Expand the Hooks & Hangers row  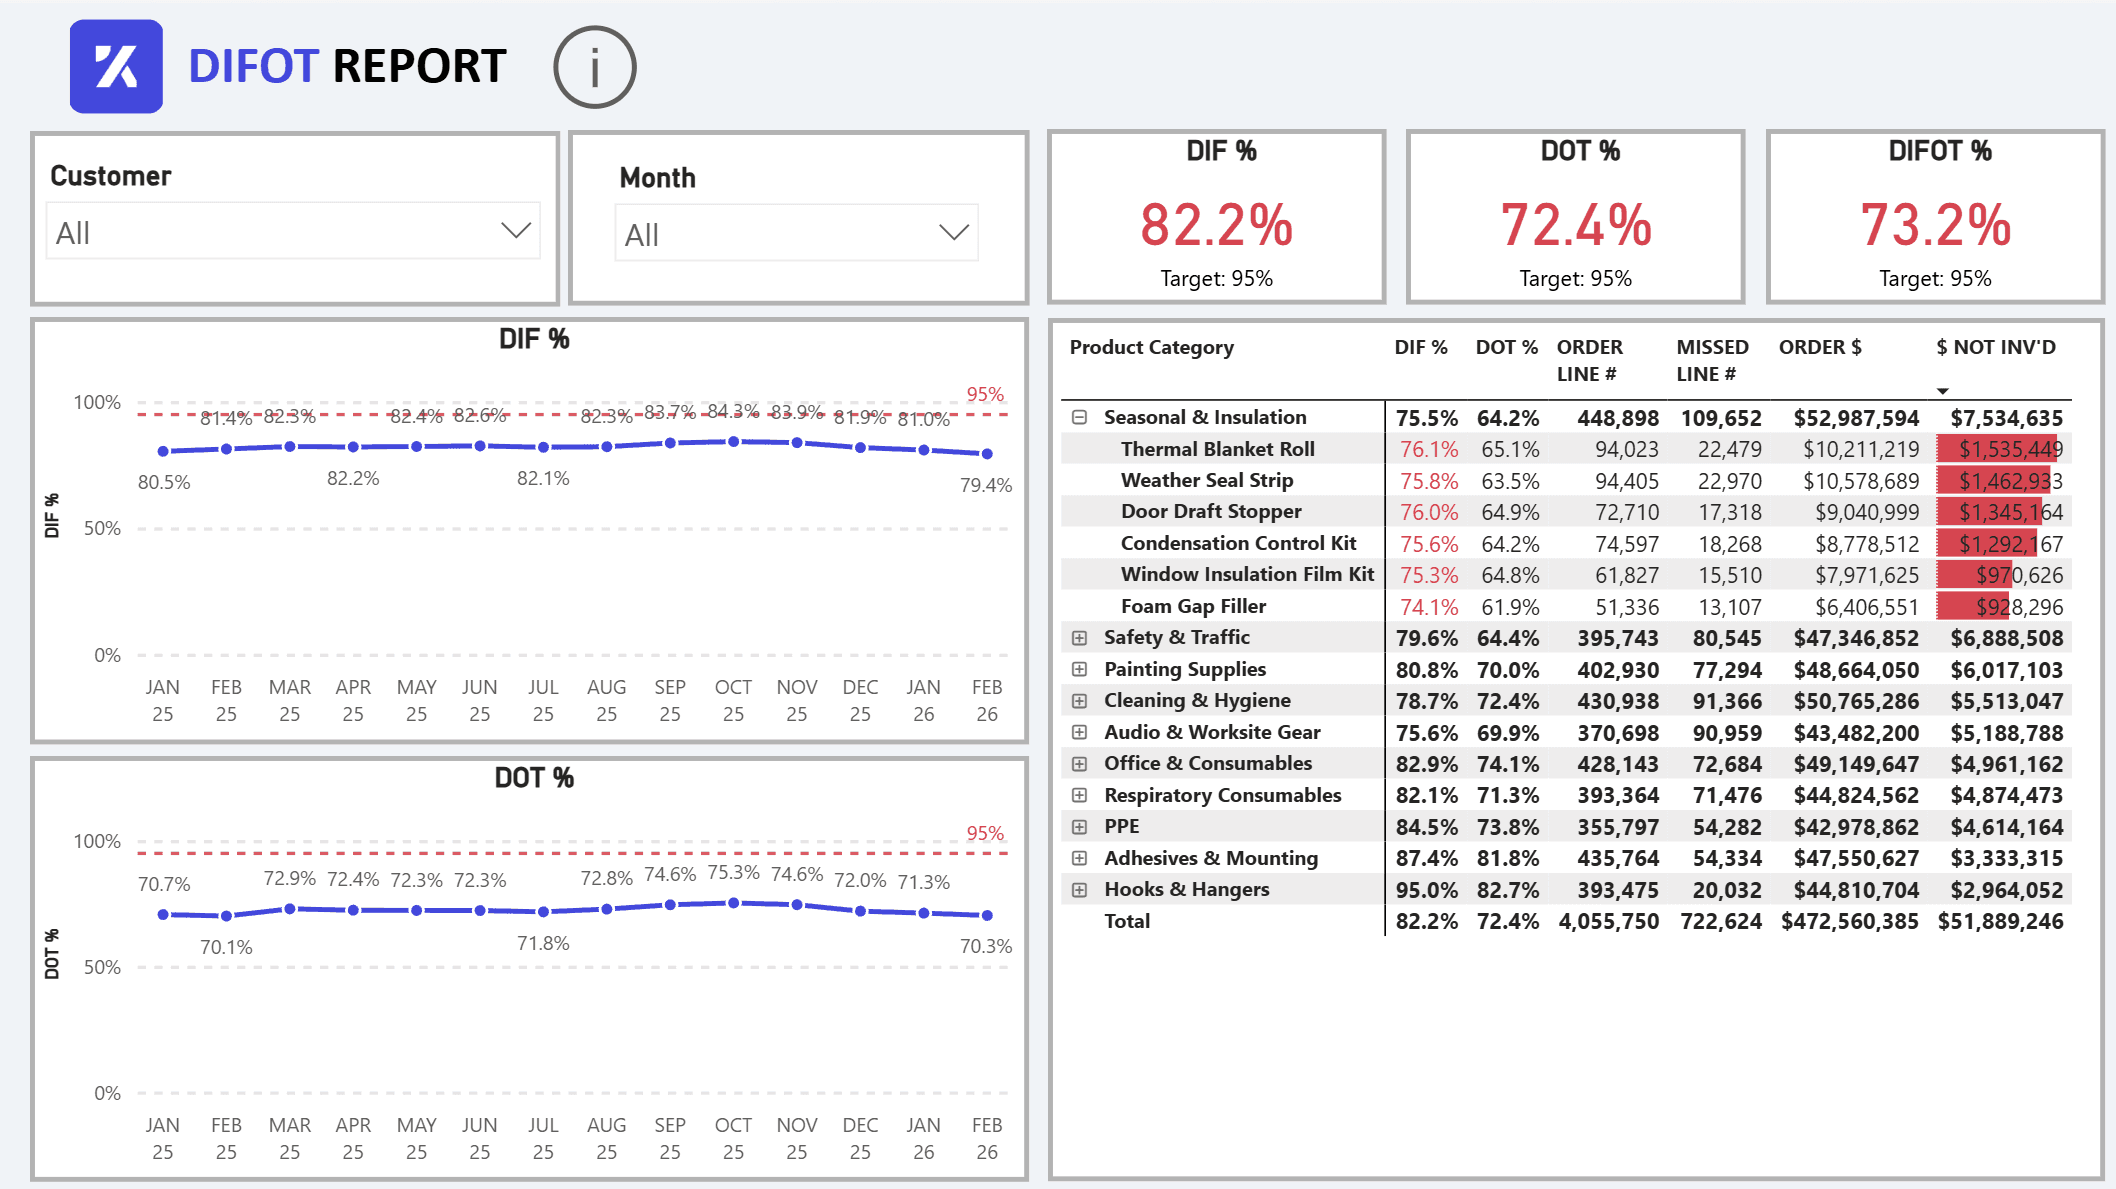[1079, 890]
